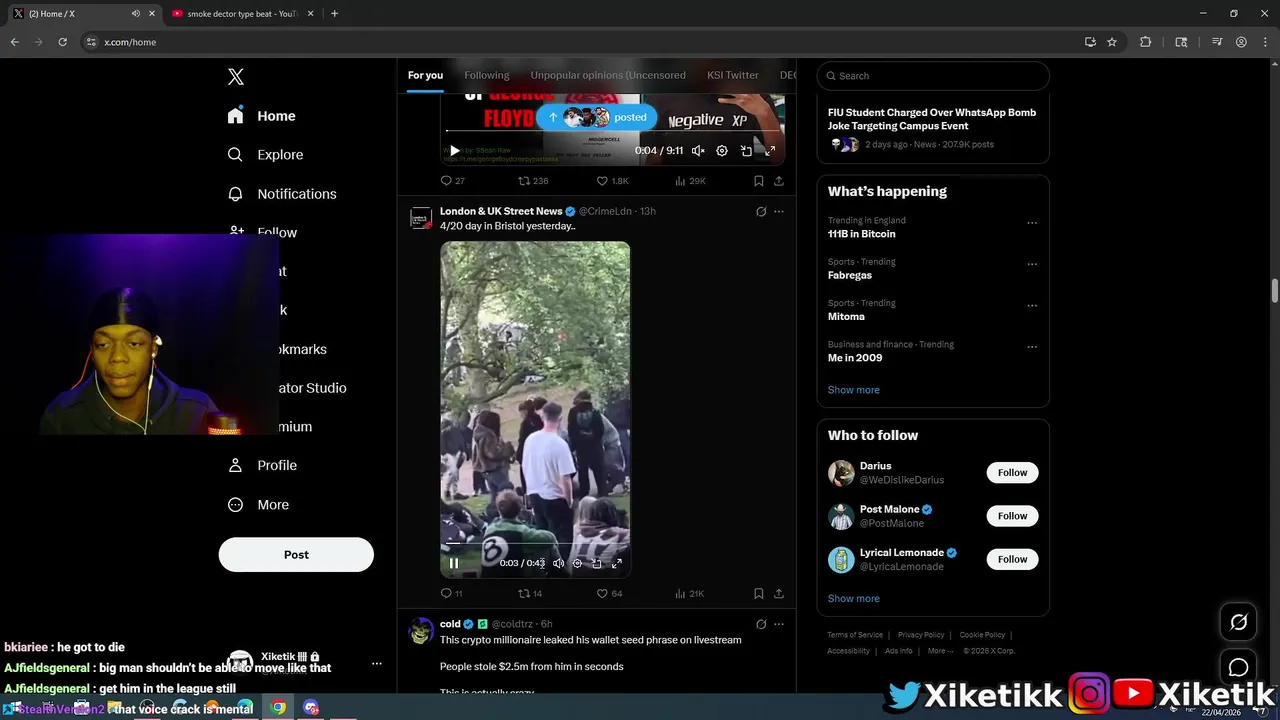Mute the Bristol 0:43 video
Image resolution: width=1280 pixels, height=720 pixels.
558,563
